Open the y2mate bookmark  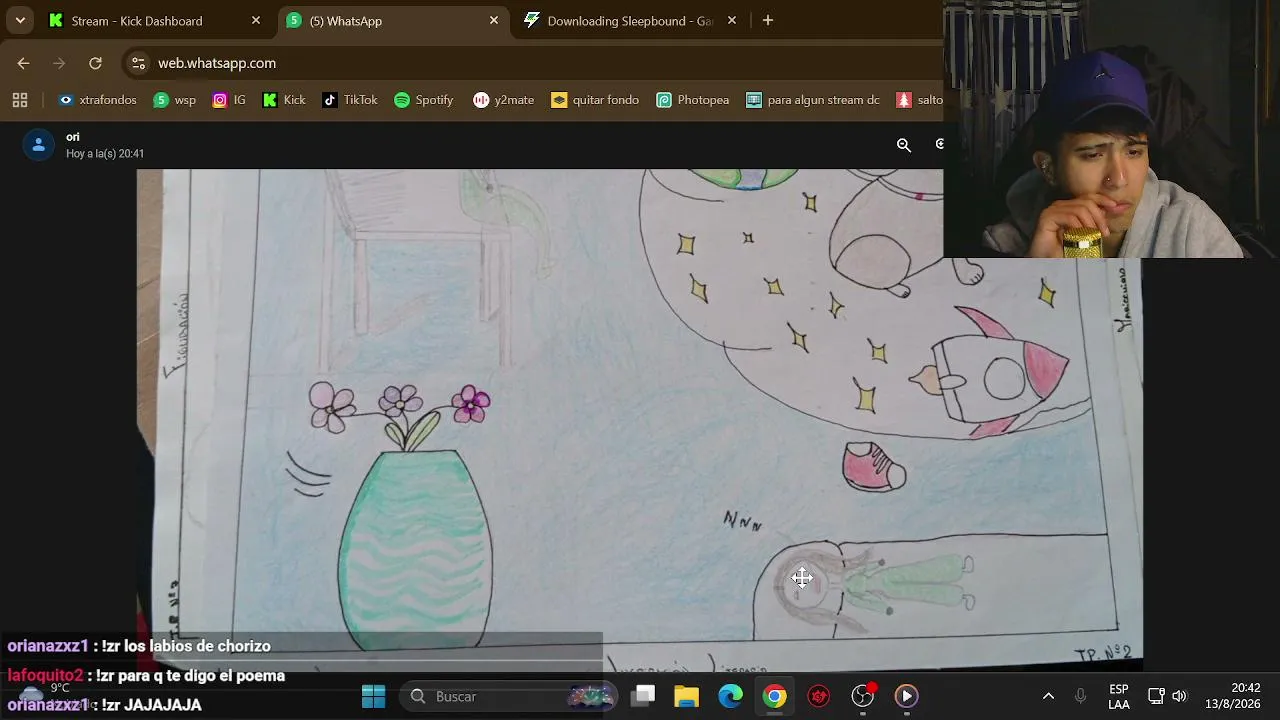pyautogui.click(x=504, y=100)
